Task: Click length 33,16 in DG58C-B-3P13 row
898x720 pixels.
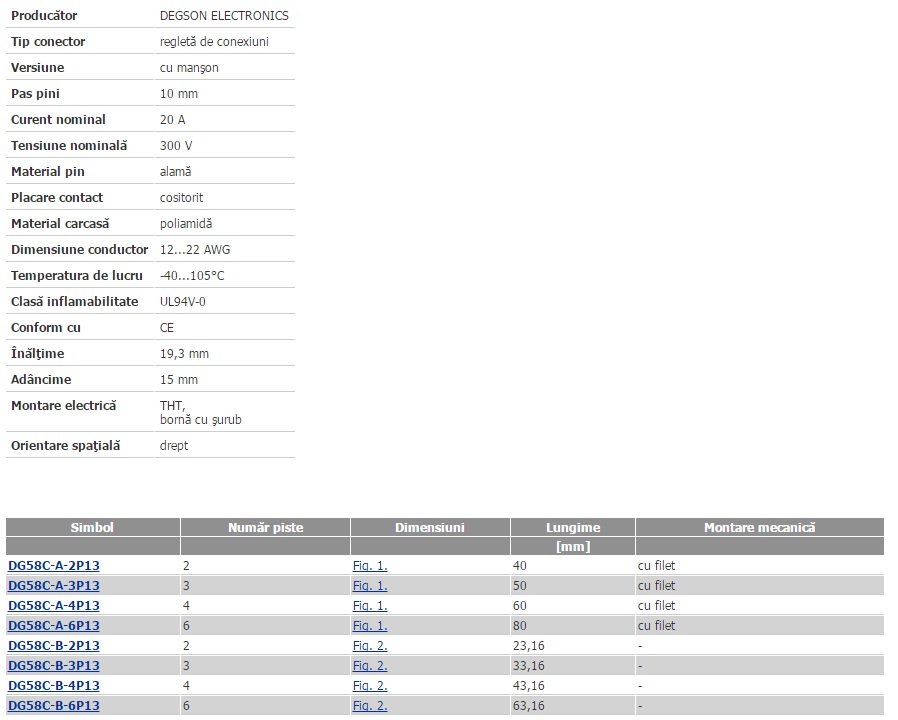Action: point(529,666)
